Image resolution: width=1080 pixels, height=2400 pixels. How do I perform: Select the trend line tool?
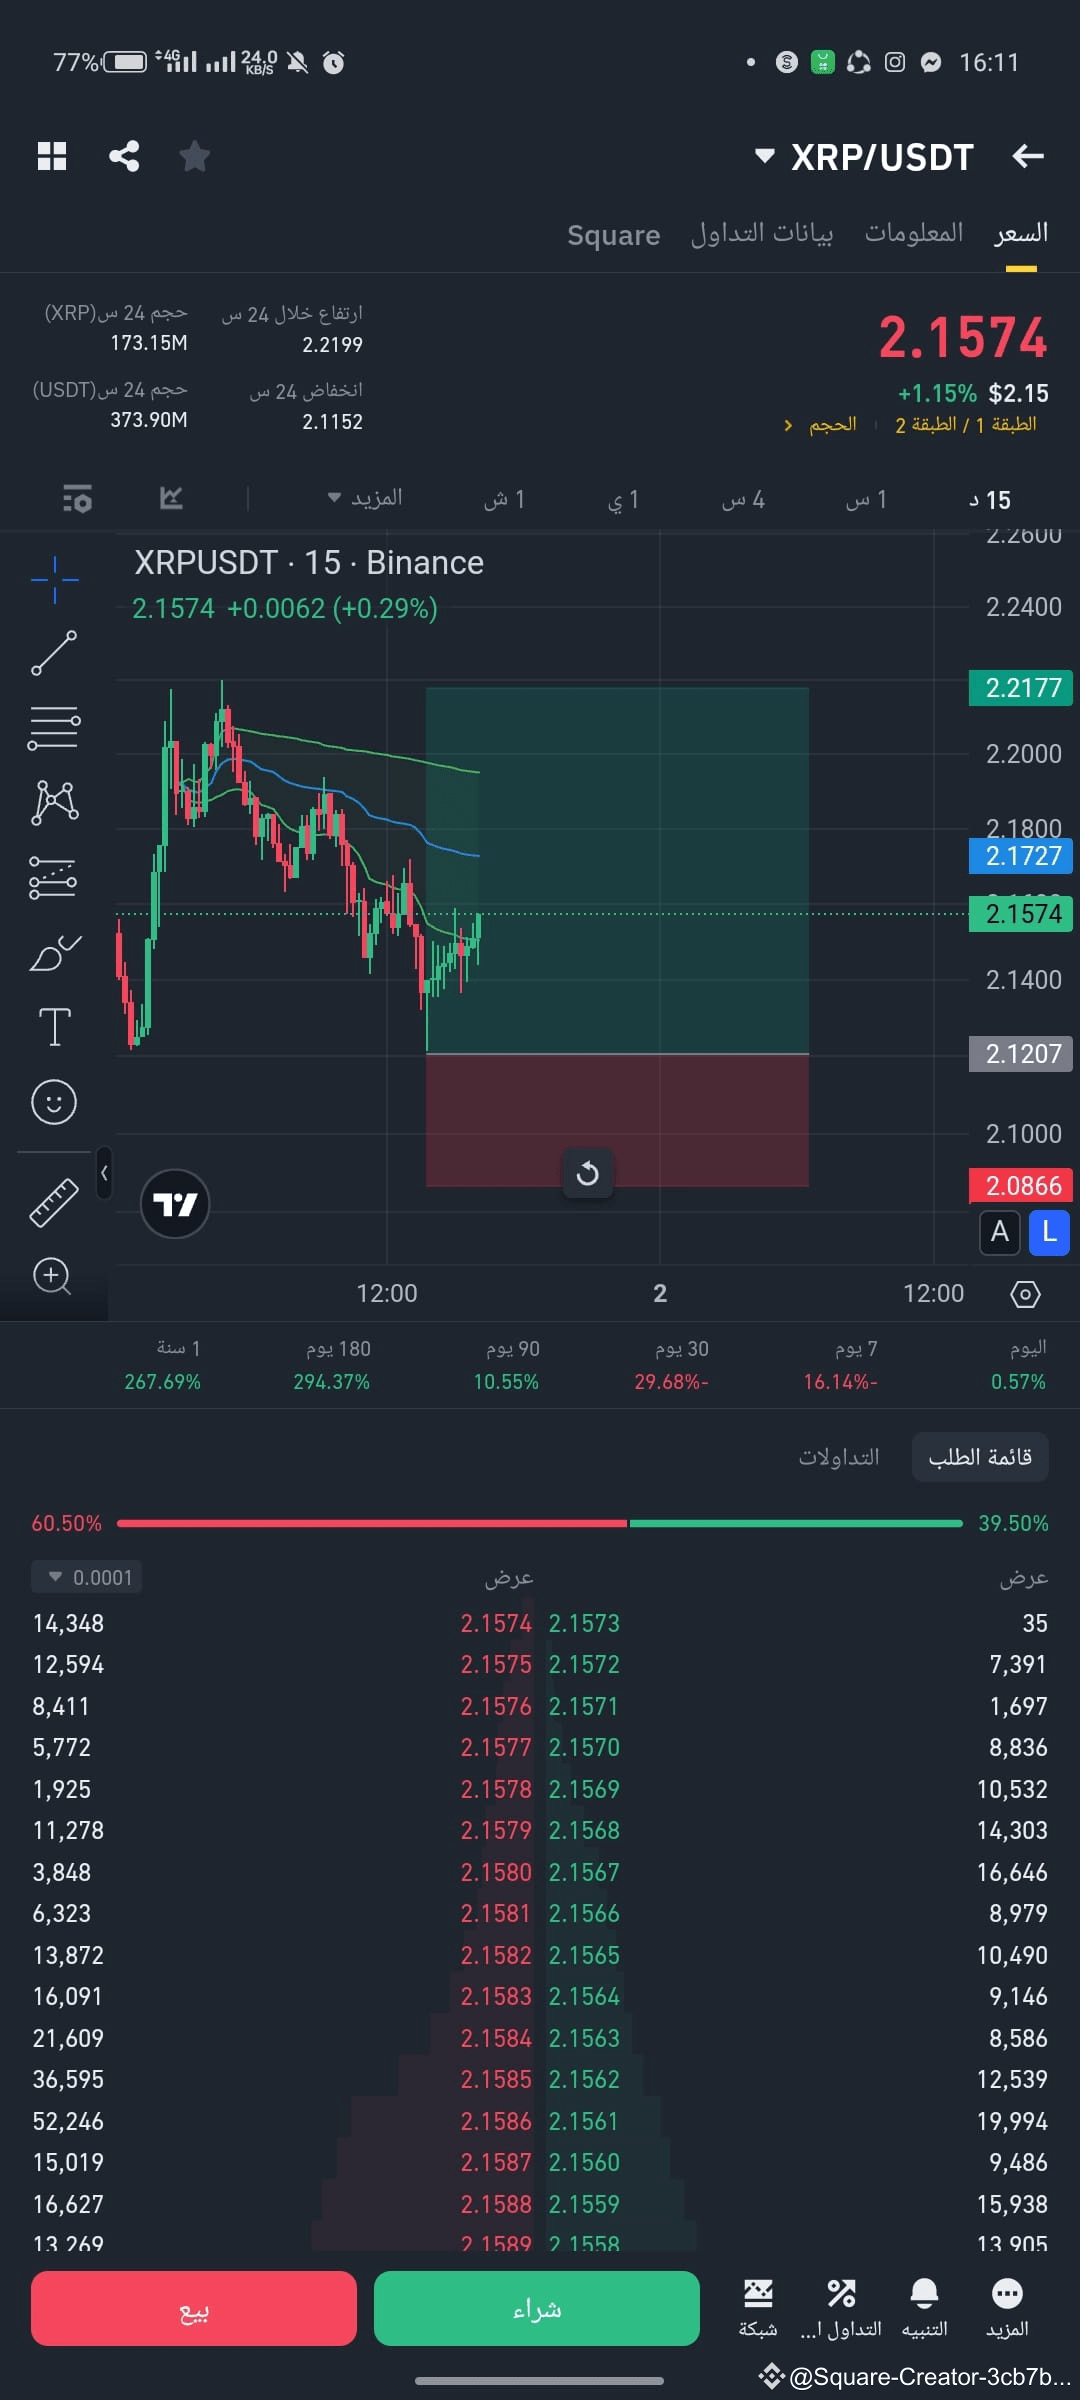tap(54, 653)
